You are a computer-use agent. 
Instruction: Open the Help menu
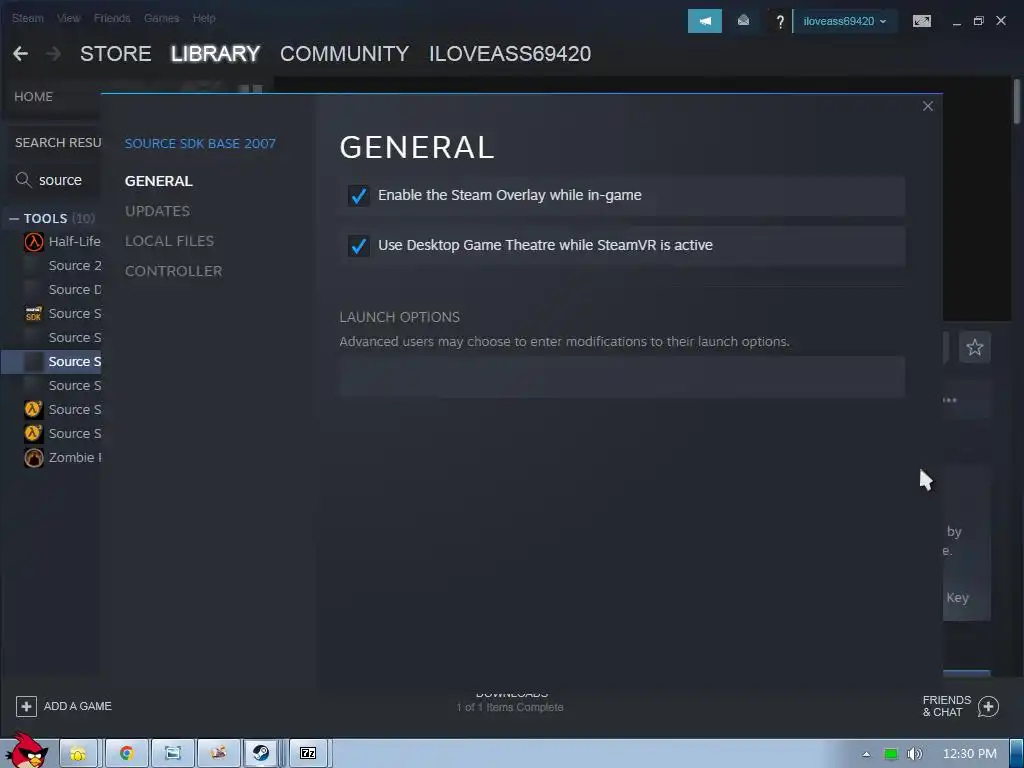tap(204, 18)
